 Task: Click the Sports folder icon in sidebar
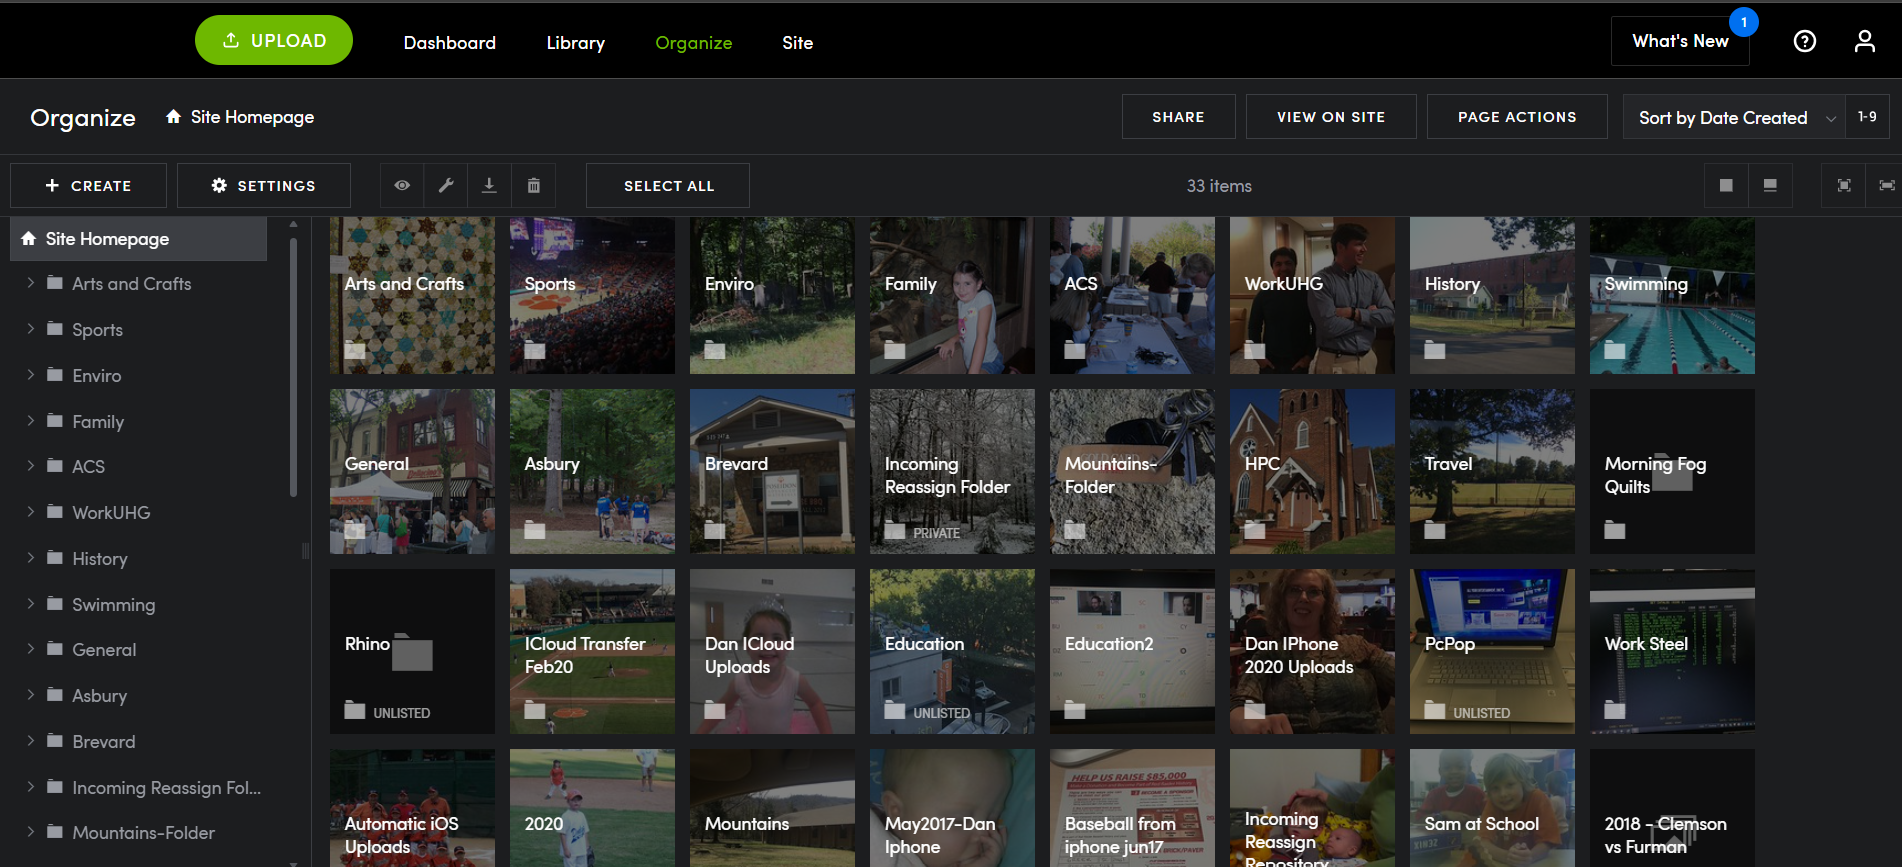55,329
